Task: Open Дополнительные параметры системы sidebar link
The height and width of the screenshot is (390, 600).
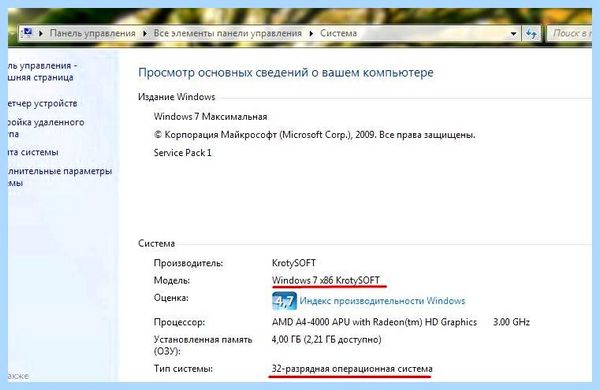Action: 60,176
